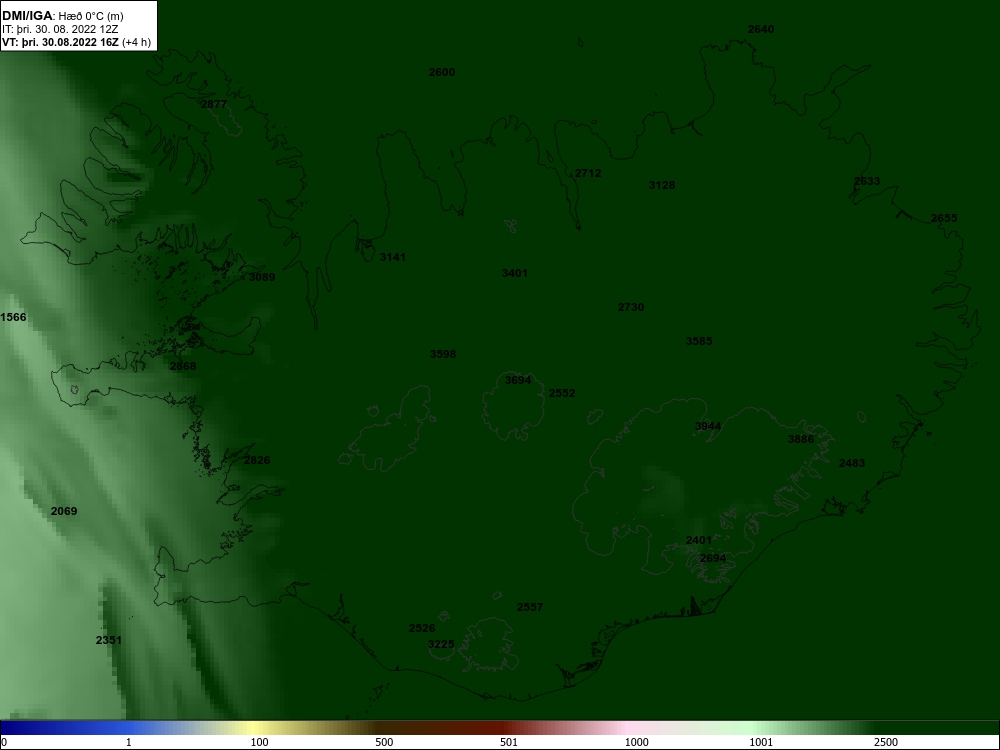Viewport: 1000px width, 750px height.
Task: Click the 0 tick on the color scale
Action: (3, 742)
